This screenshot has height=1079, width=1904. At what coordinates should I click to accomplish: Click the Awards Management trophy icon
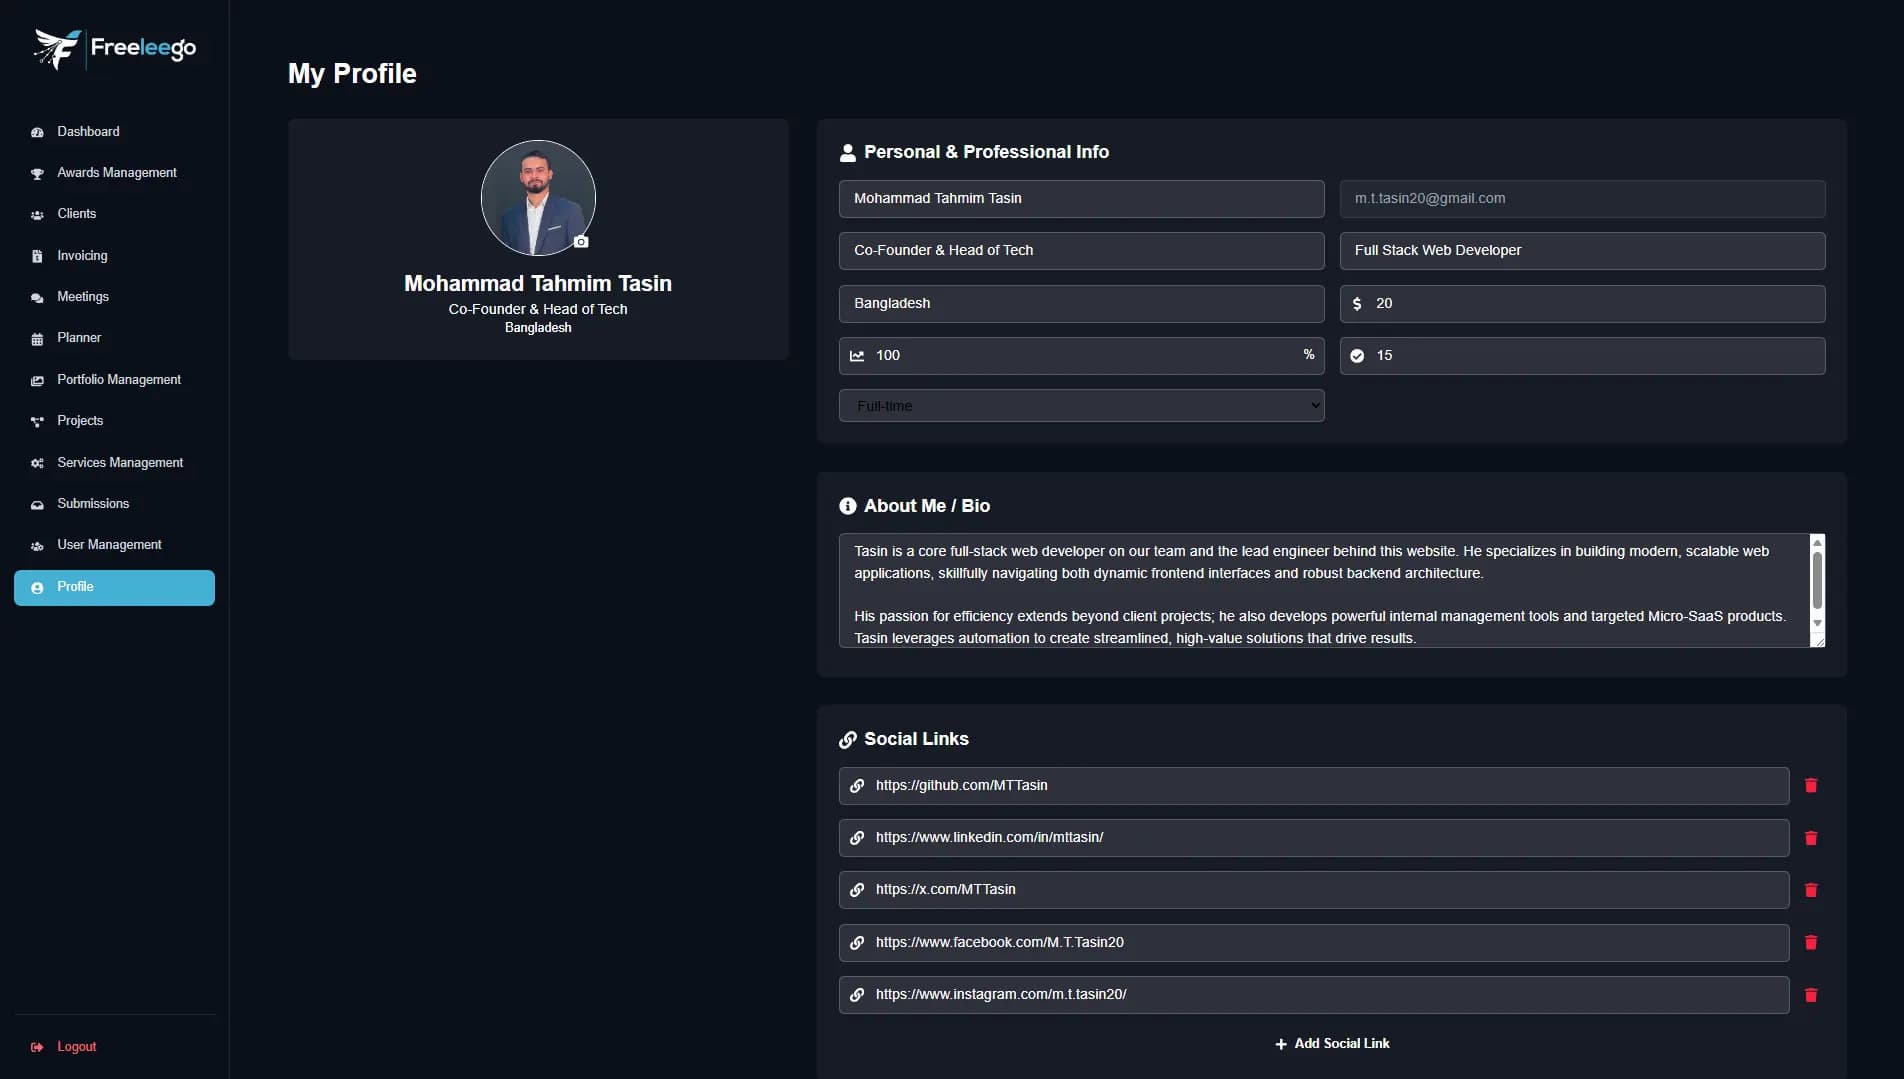37,174
